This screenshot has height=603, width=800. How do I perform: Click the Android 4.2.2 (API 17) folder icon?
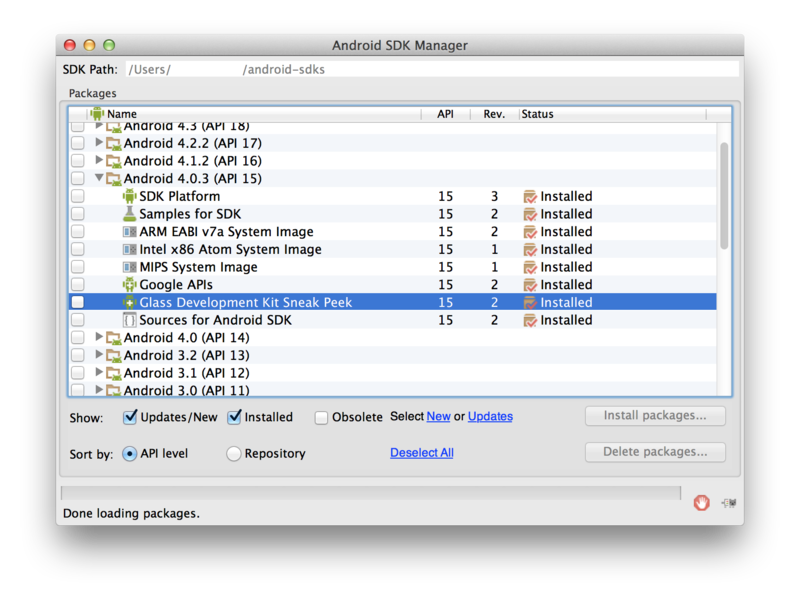(x=114, y=143)
